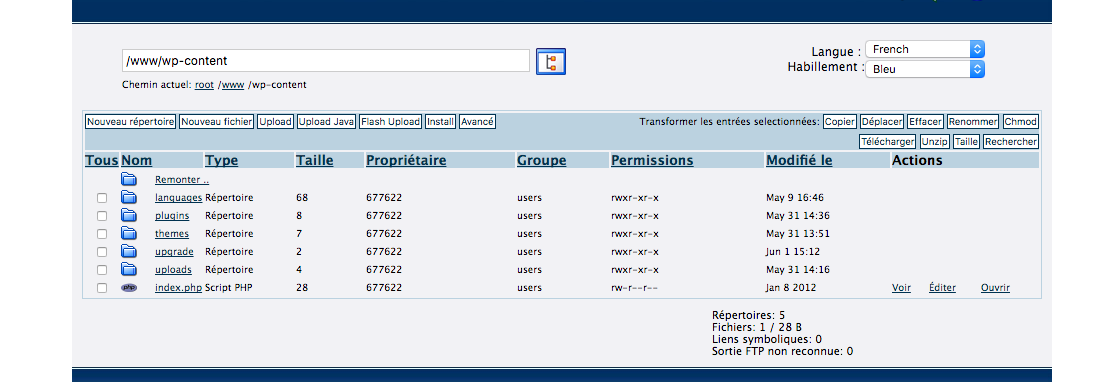Sort by the Type column header

pyautogui.click(x=221, y=161)
